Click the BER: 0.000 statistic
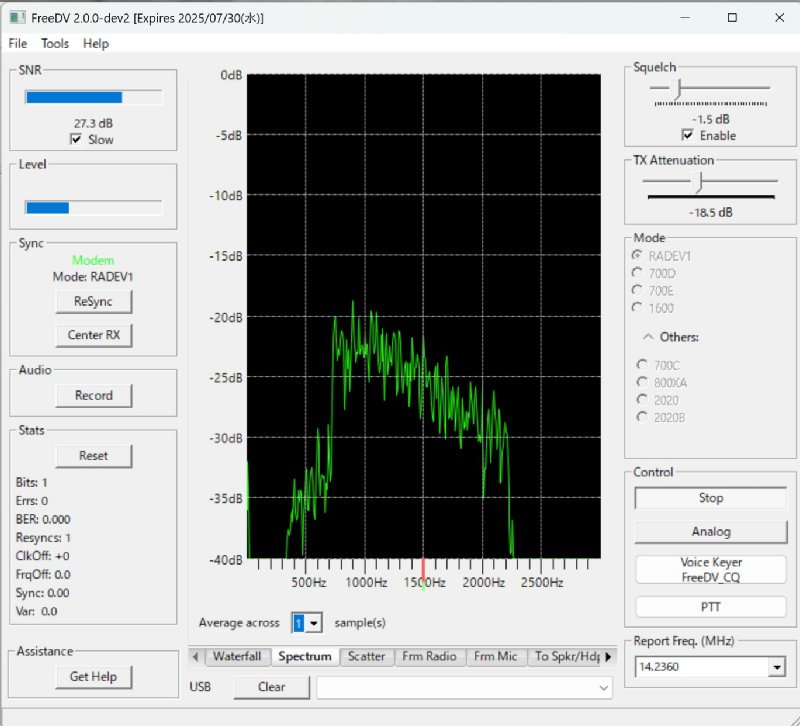800x726 pixels. (x=43, y=519)
